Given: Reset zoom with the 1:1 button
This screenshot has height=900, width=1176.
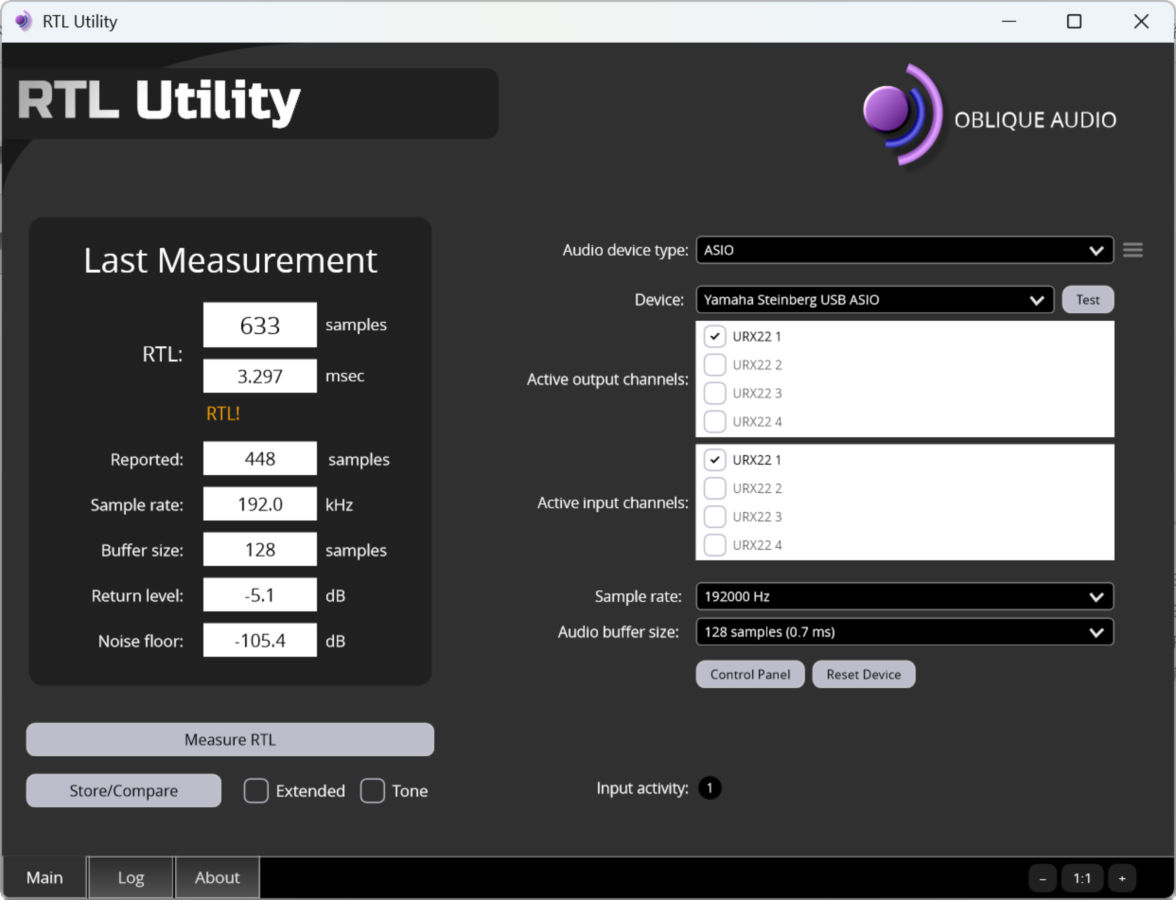Looking at the screenshot, I should click(x=1082, y=878).
